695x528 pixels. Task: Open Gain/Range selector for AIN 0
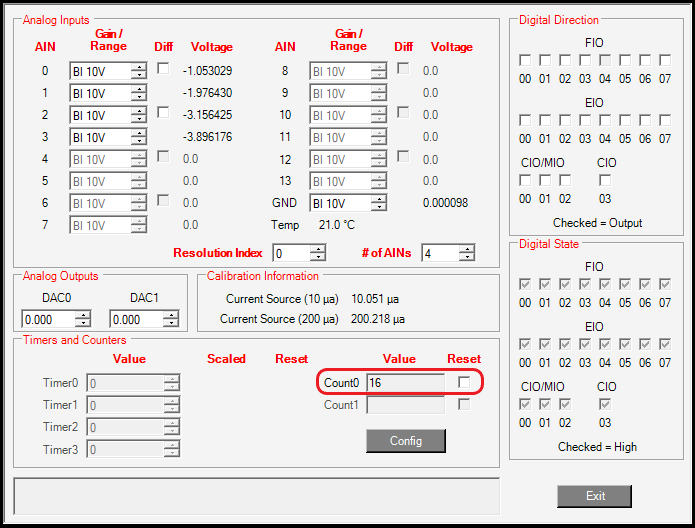click(138, 71)
